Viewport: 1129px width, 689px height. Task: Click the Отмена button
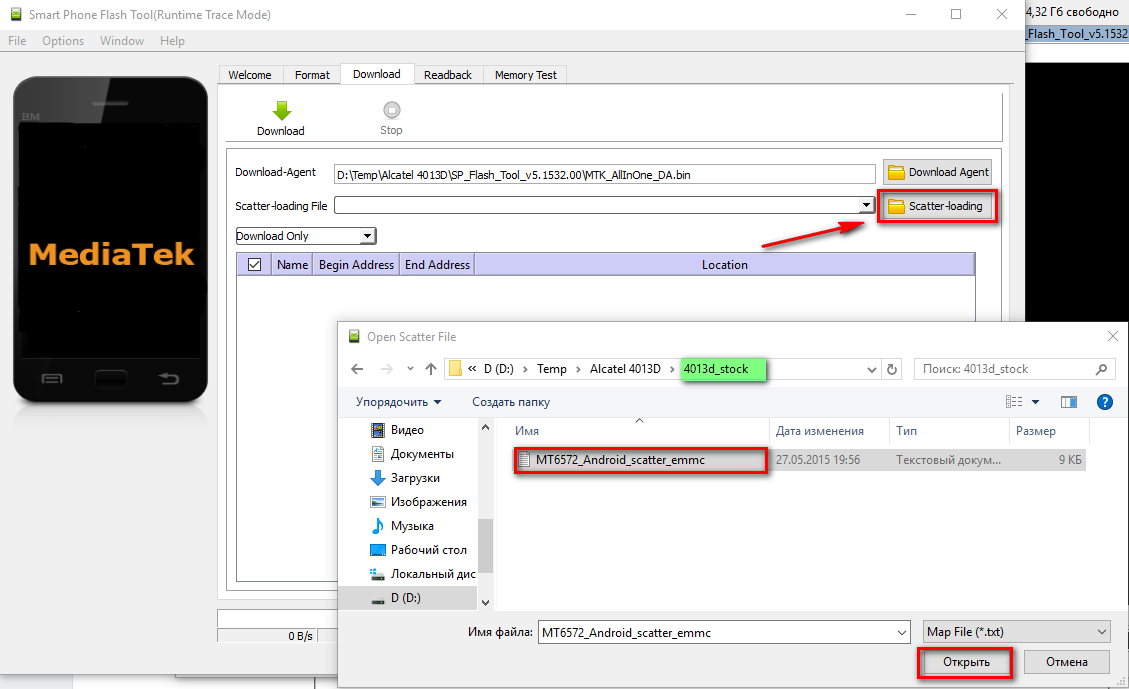pos(1066,662)
